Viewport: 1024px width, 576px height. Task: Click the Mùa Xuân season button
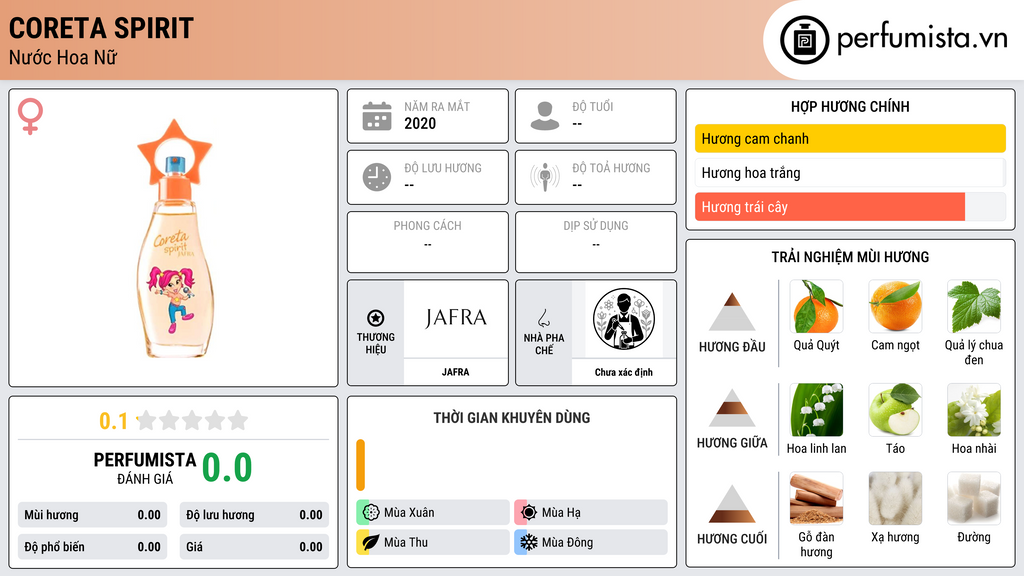[x=432, y=513]
